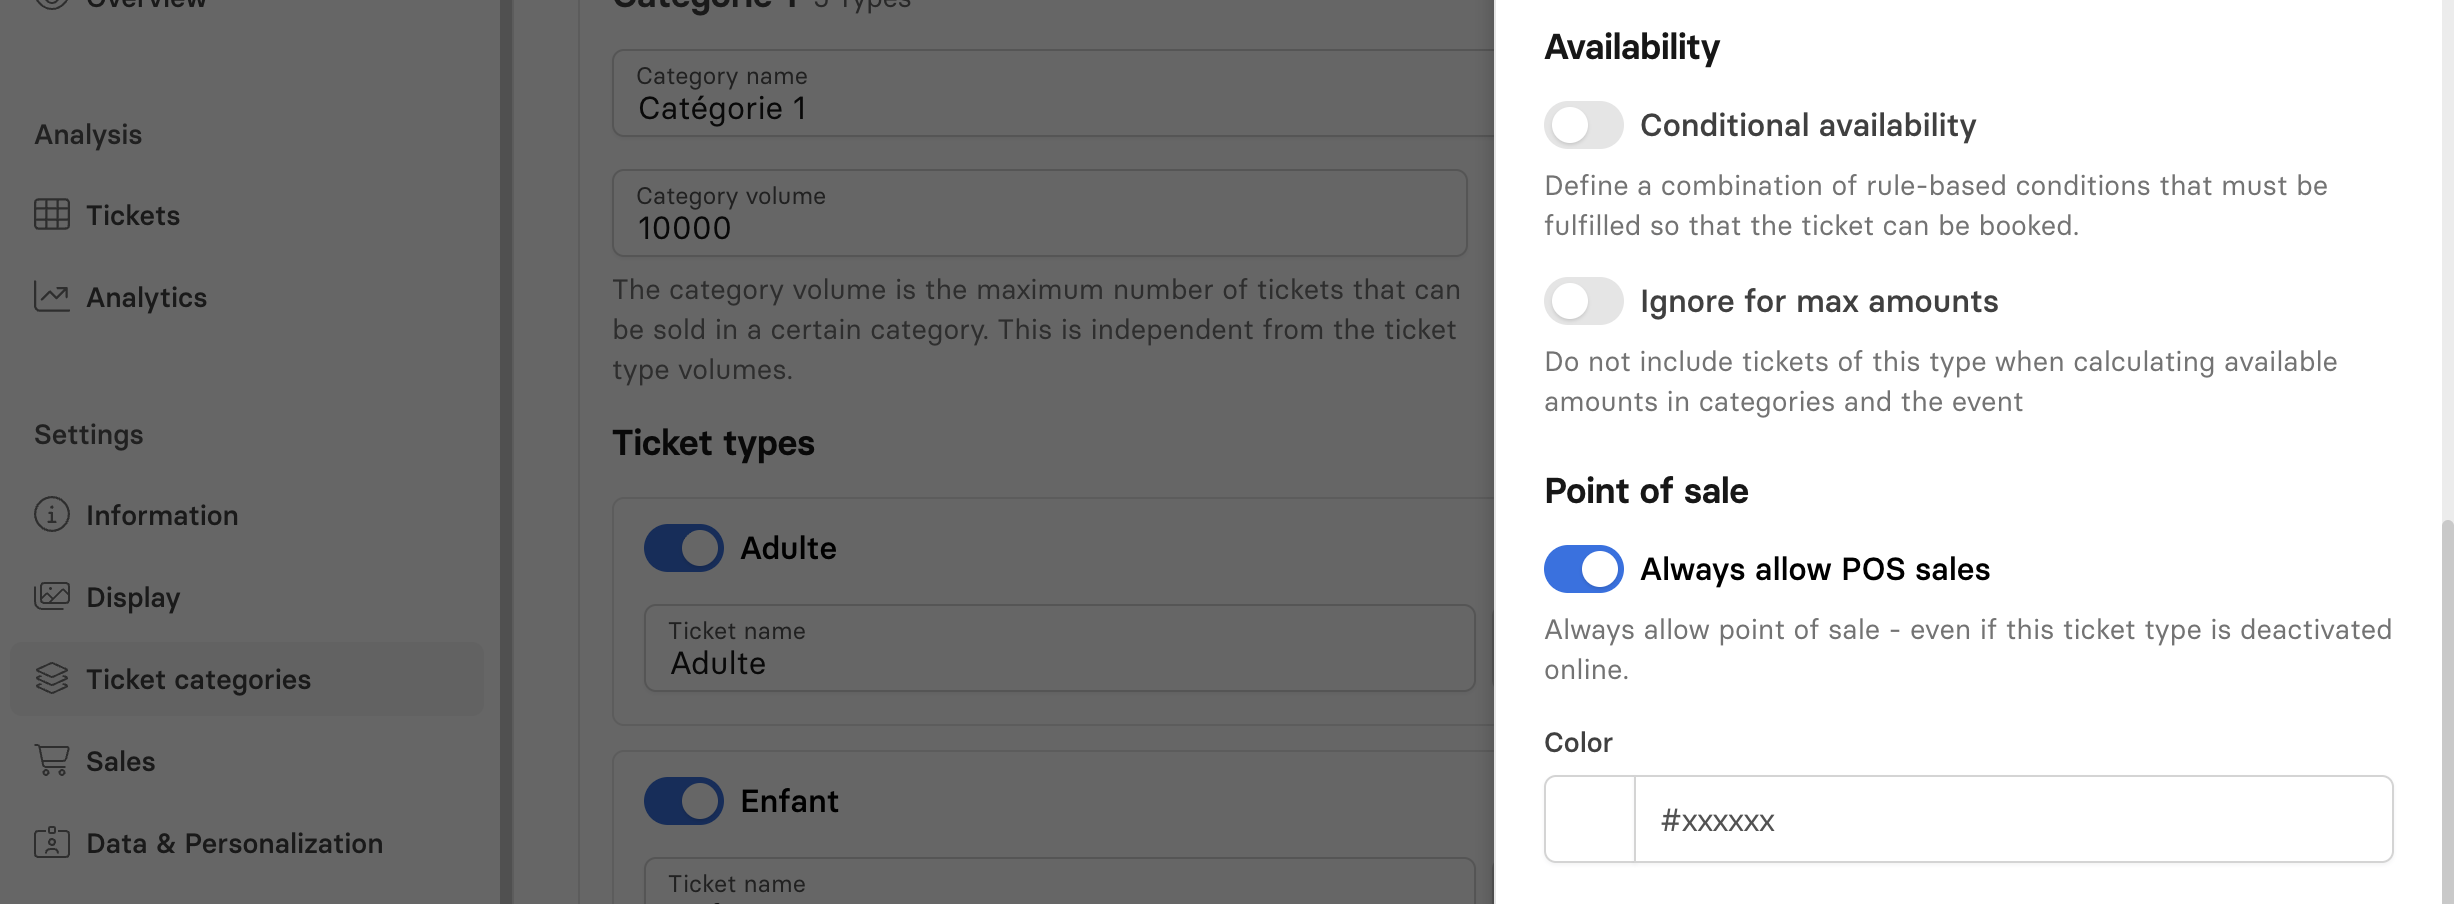Go to Sales settings page
Screen dimensions: 2454x904
coord(120,761)
